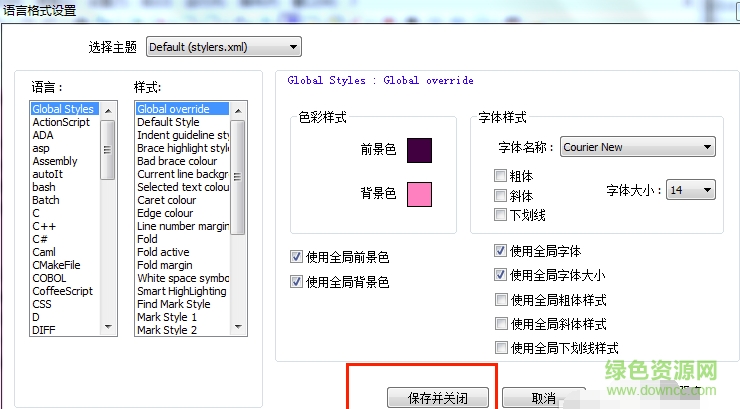Enable the italic (斜体) checkbox
Viewport: 740px width, 409px height.
(501, 196)
